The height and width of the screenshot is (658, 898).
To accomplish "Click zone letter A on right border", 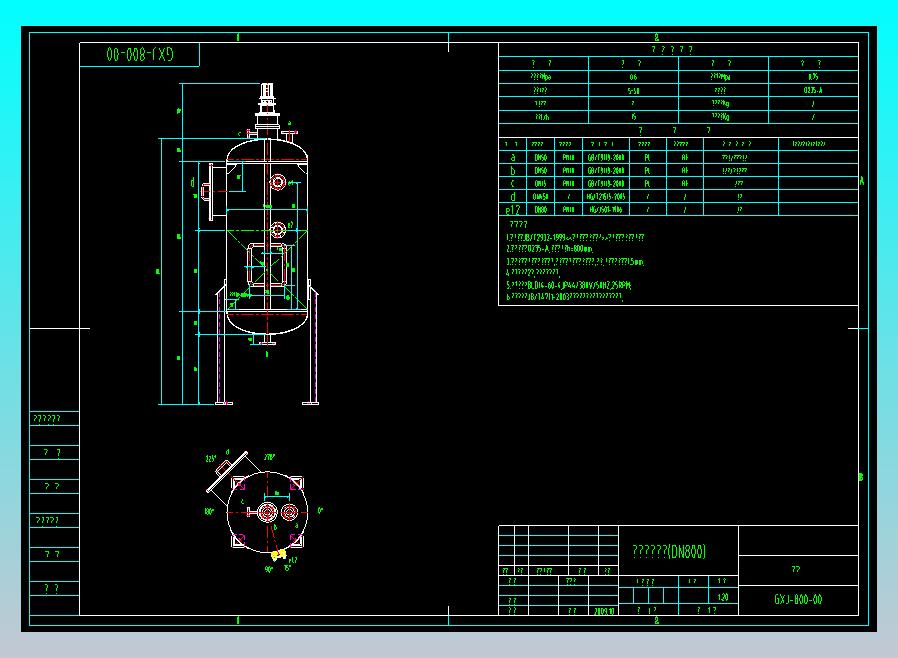I will point(861,181).
